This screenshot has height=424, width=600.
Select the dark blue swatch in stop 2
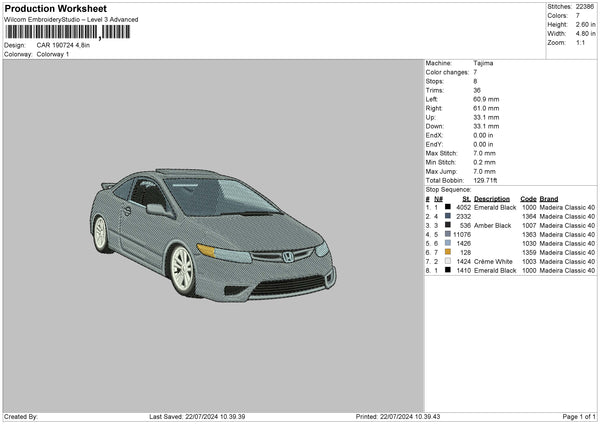pos(448,216)
